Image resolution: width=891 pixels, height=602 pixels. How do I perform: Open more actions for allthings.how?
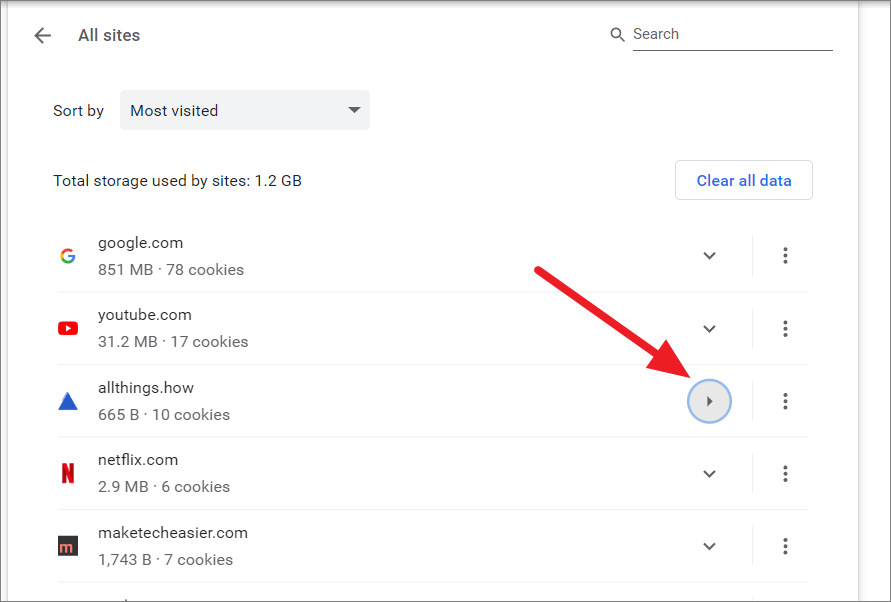click(785, 401)
